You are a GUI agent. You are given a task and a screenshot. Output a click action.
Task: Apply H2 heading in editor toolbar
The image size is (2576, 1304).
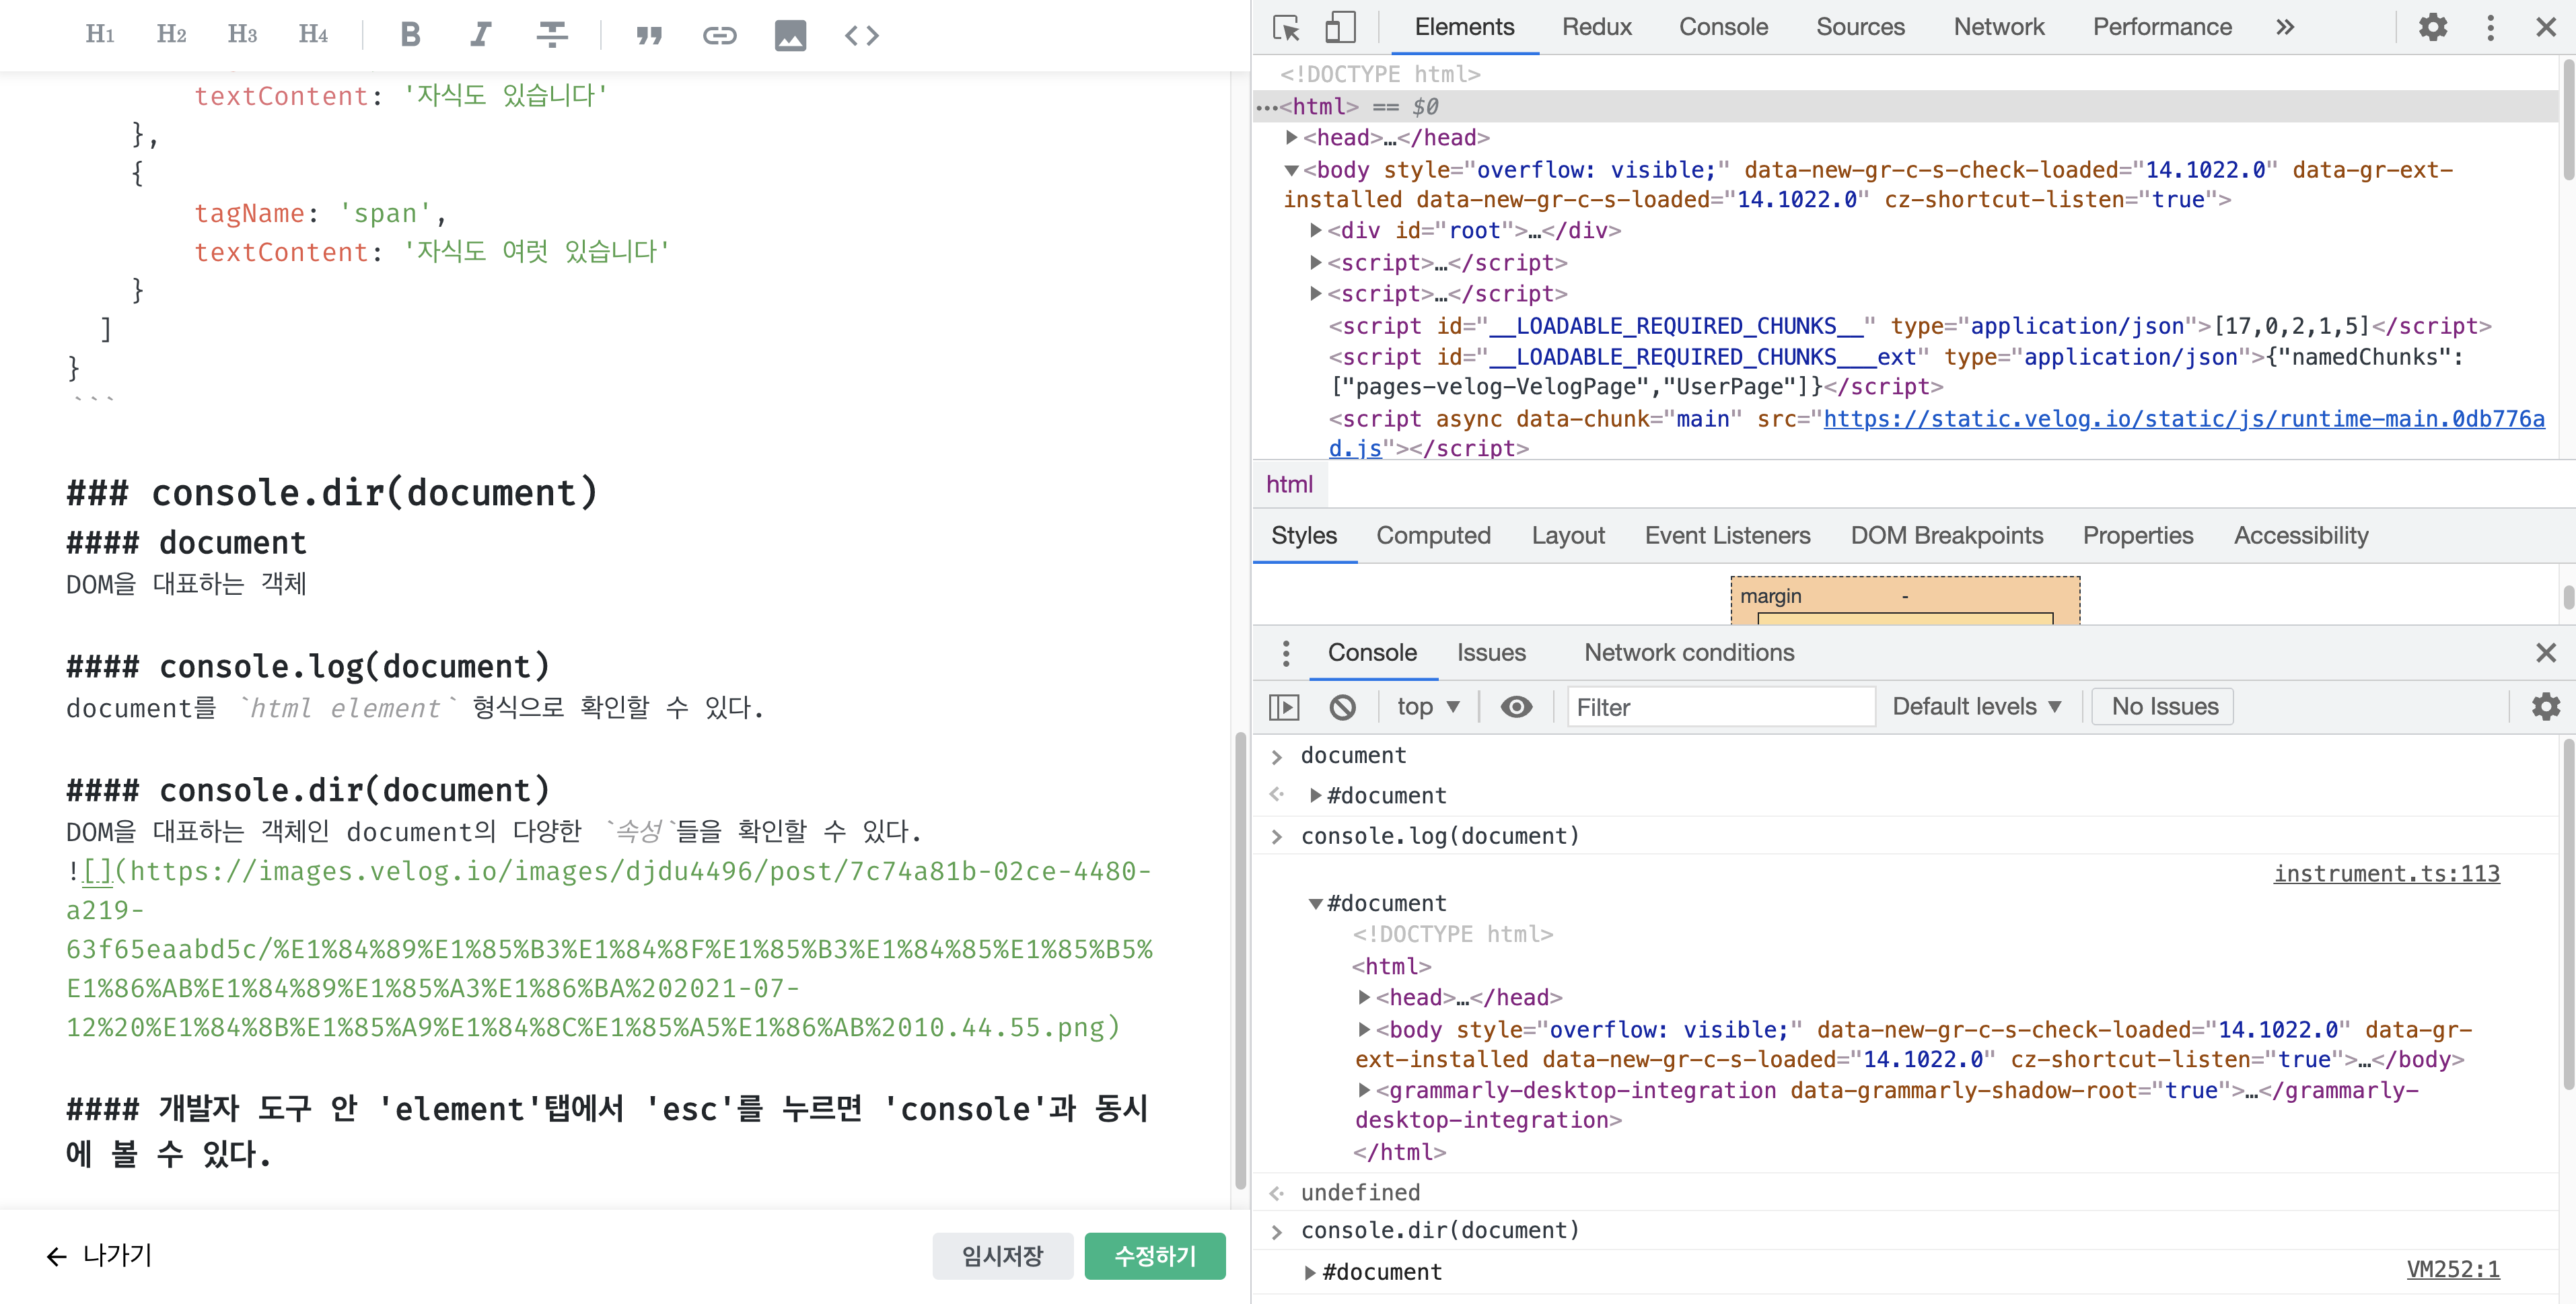point(171,35)
